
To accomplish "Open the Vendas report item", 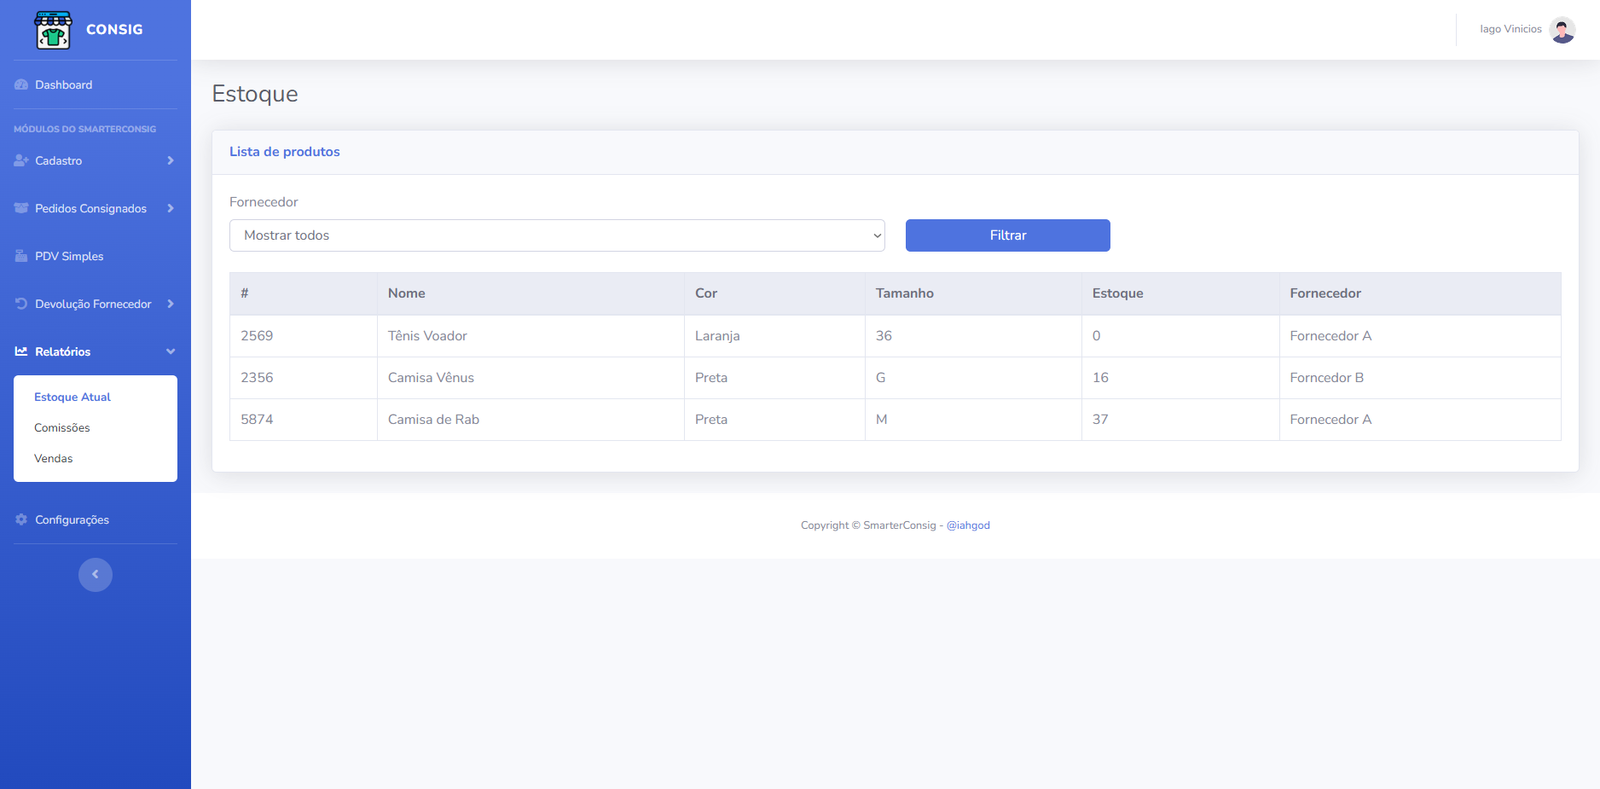I will click(x=54, y=459).
